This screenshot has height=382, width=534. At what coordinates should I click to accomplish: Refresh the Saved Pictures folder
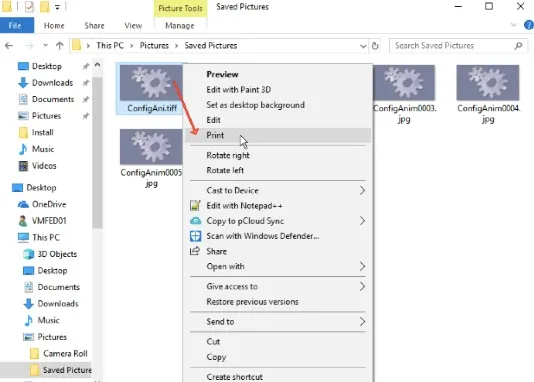(375, 46)
